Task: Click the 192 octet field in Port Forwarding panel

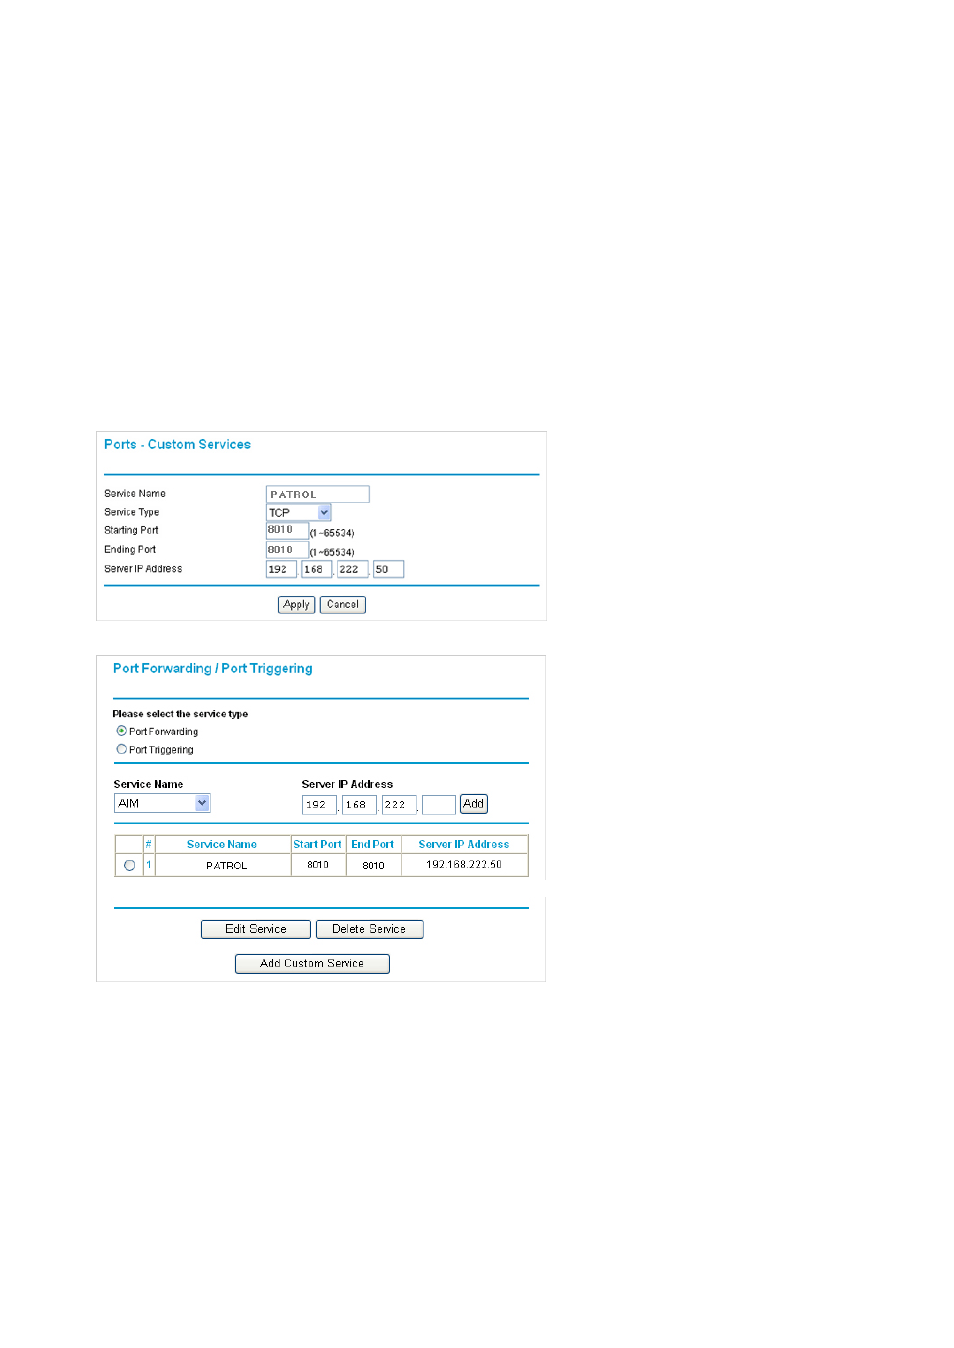Action: pyautogui.click(x=319, y=804)
